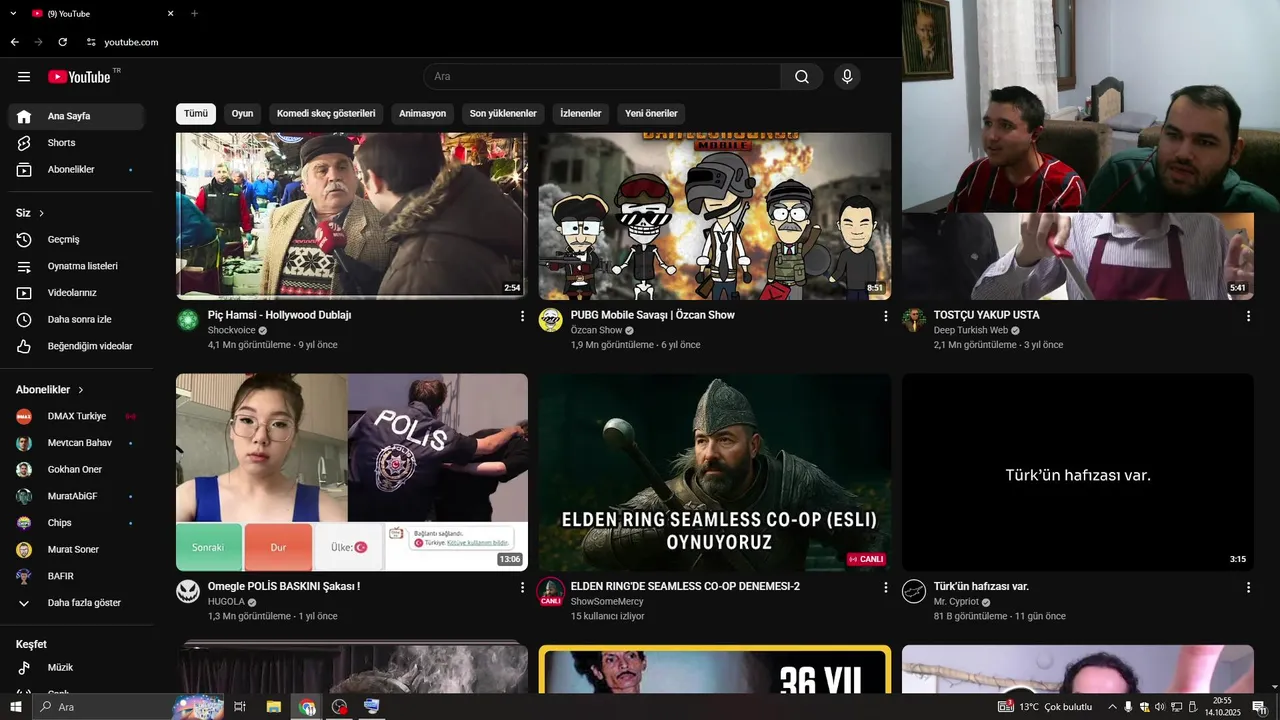Click the search magnifier button
Viewport: 1280px width, 720px height.
tap(802, 77)
